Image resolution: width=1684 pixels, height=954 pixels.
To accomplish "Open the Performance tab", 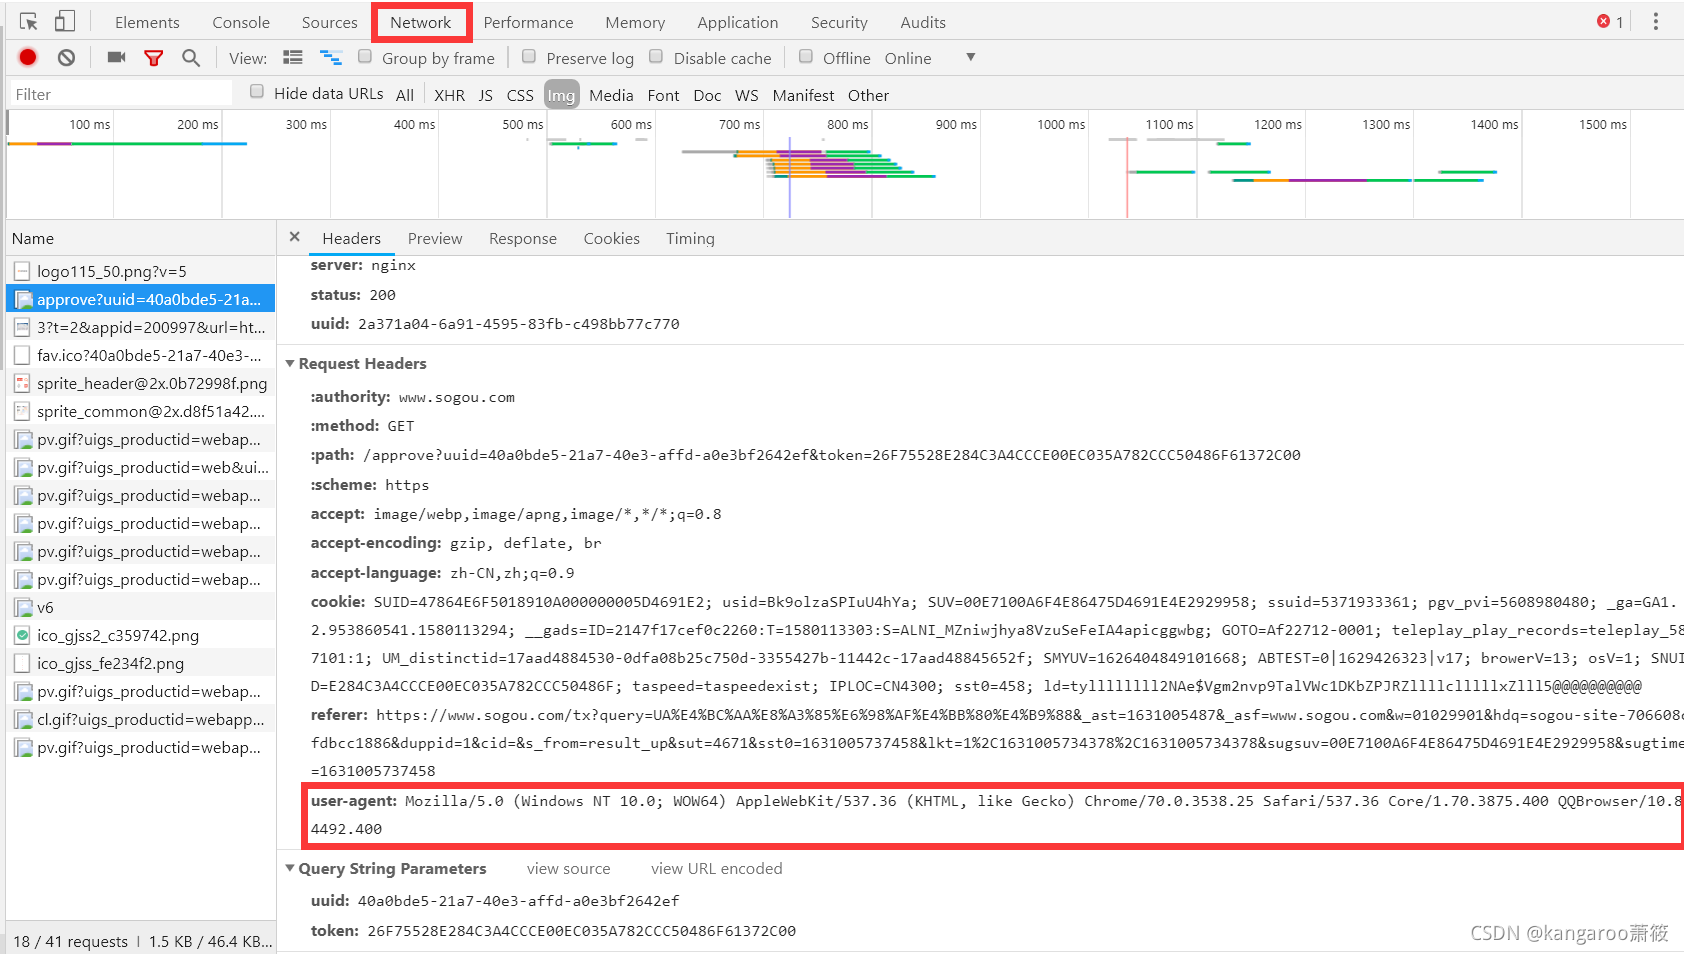I will 528,22.
